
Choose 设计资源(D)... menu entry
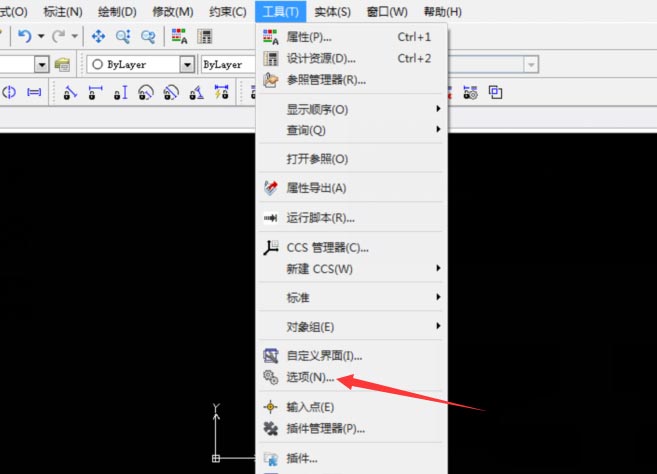click(x=352, y=58)
